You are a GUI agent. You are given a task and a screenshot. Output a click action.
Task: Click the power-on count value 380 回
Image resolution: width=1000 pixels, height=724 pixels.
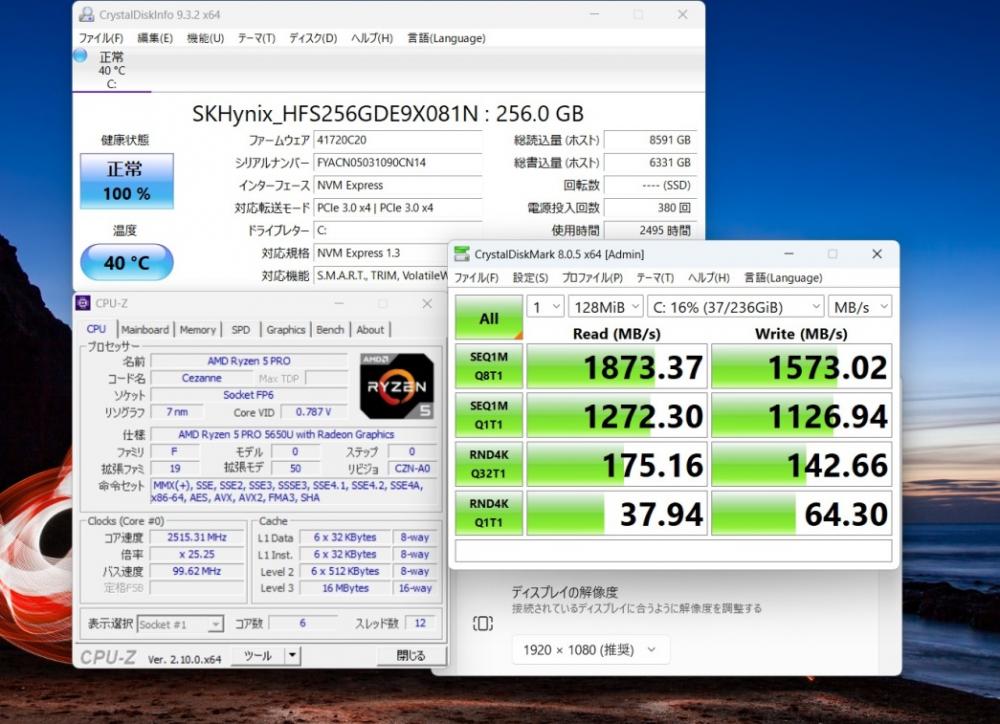click(650, 208)
